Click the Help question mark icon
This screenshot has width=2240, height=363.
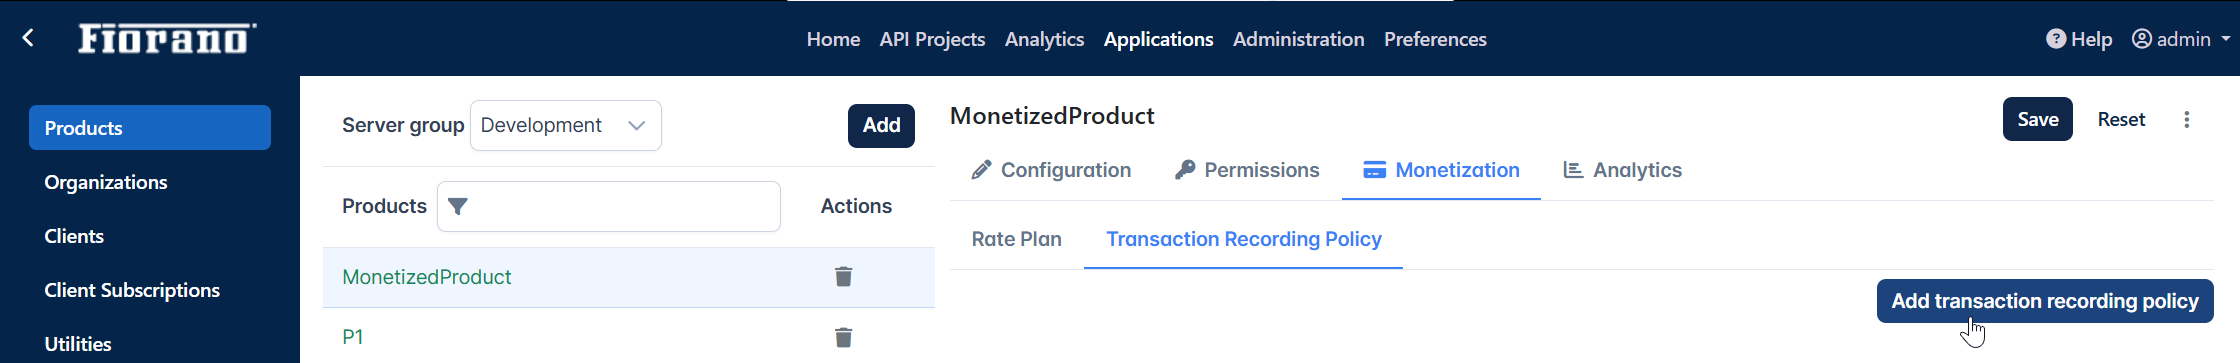pos(2056,39)
